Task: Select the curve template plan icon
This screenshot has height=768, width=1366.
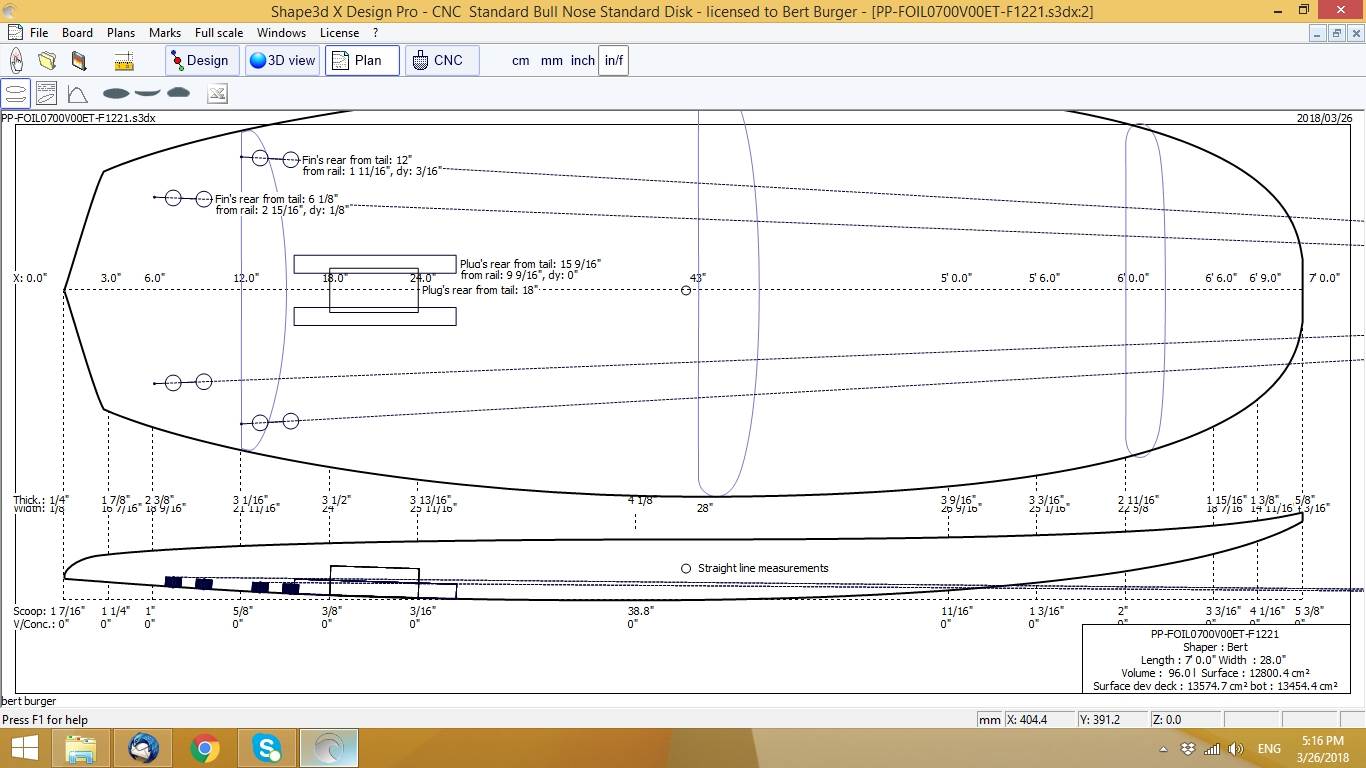Action: (77, 94)
